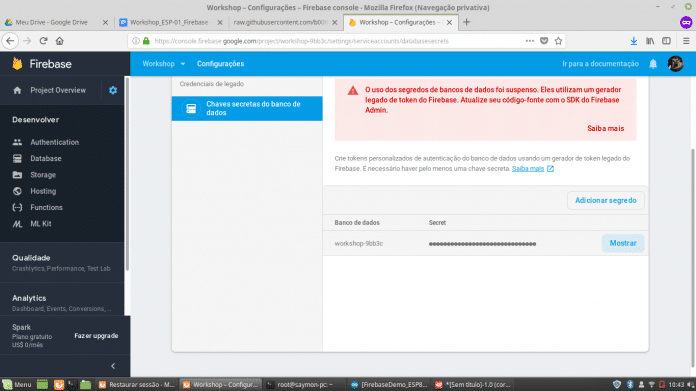Screen dimensions: 696x391
Task: Click the Spark plan label
Action: point(21,327)
